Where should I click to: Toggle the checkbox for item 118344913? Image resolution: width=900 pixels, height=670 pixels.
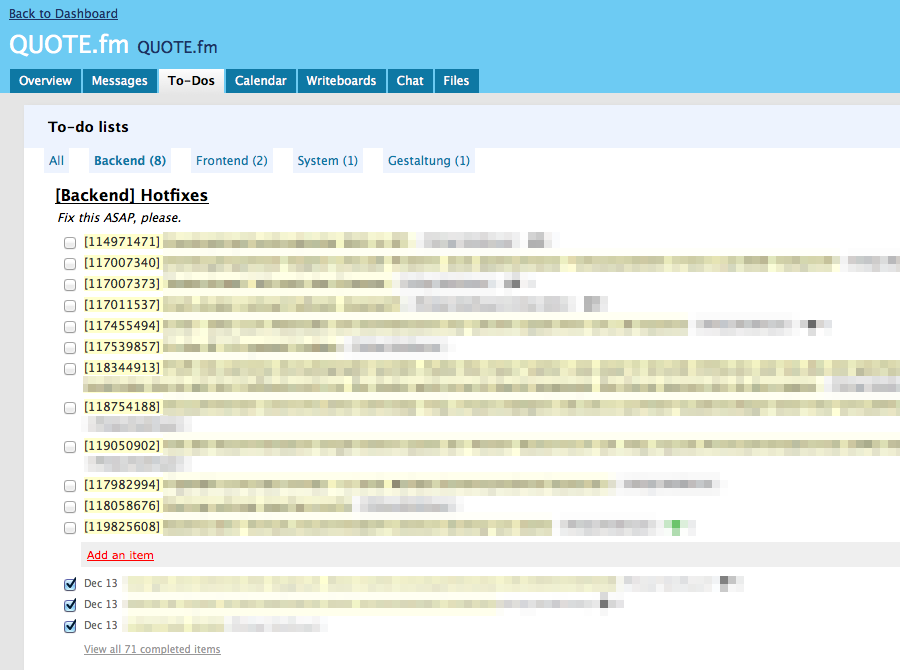click(x=70, y=368)
